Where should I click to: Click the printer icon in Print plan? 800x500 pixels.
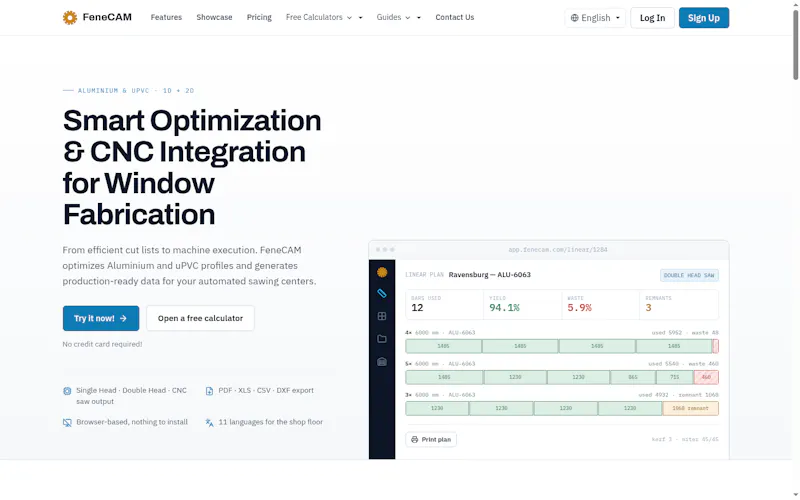coord(414,439)
